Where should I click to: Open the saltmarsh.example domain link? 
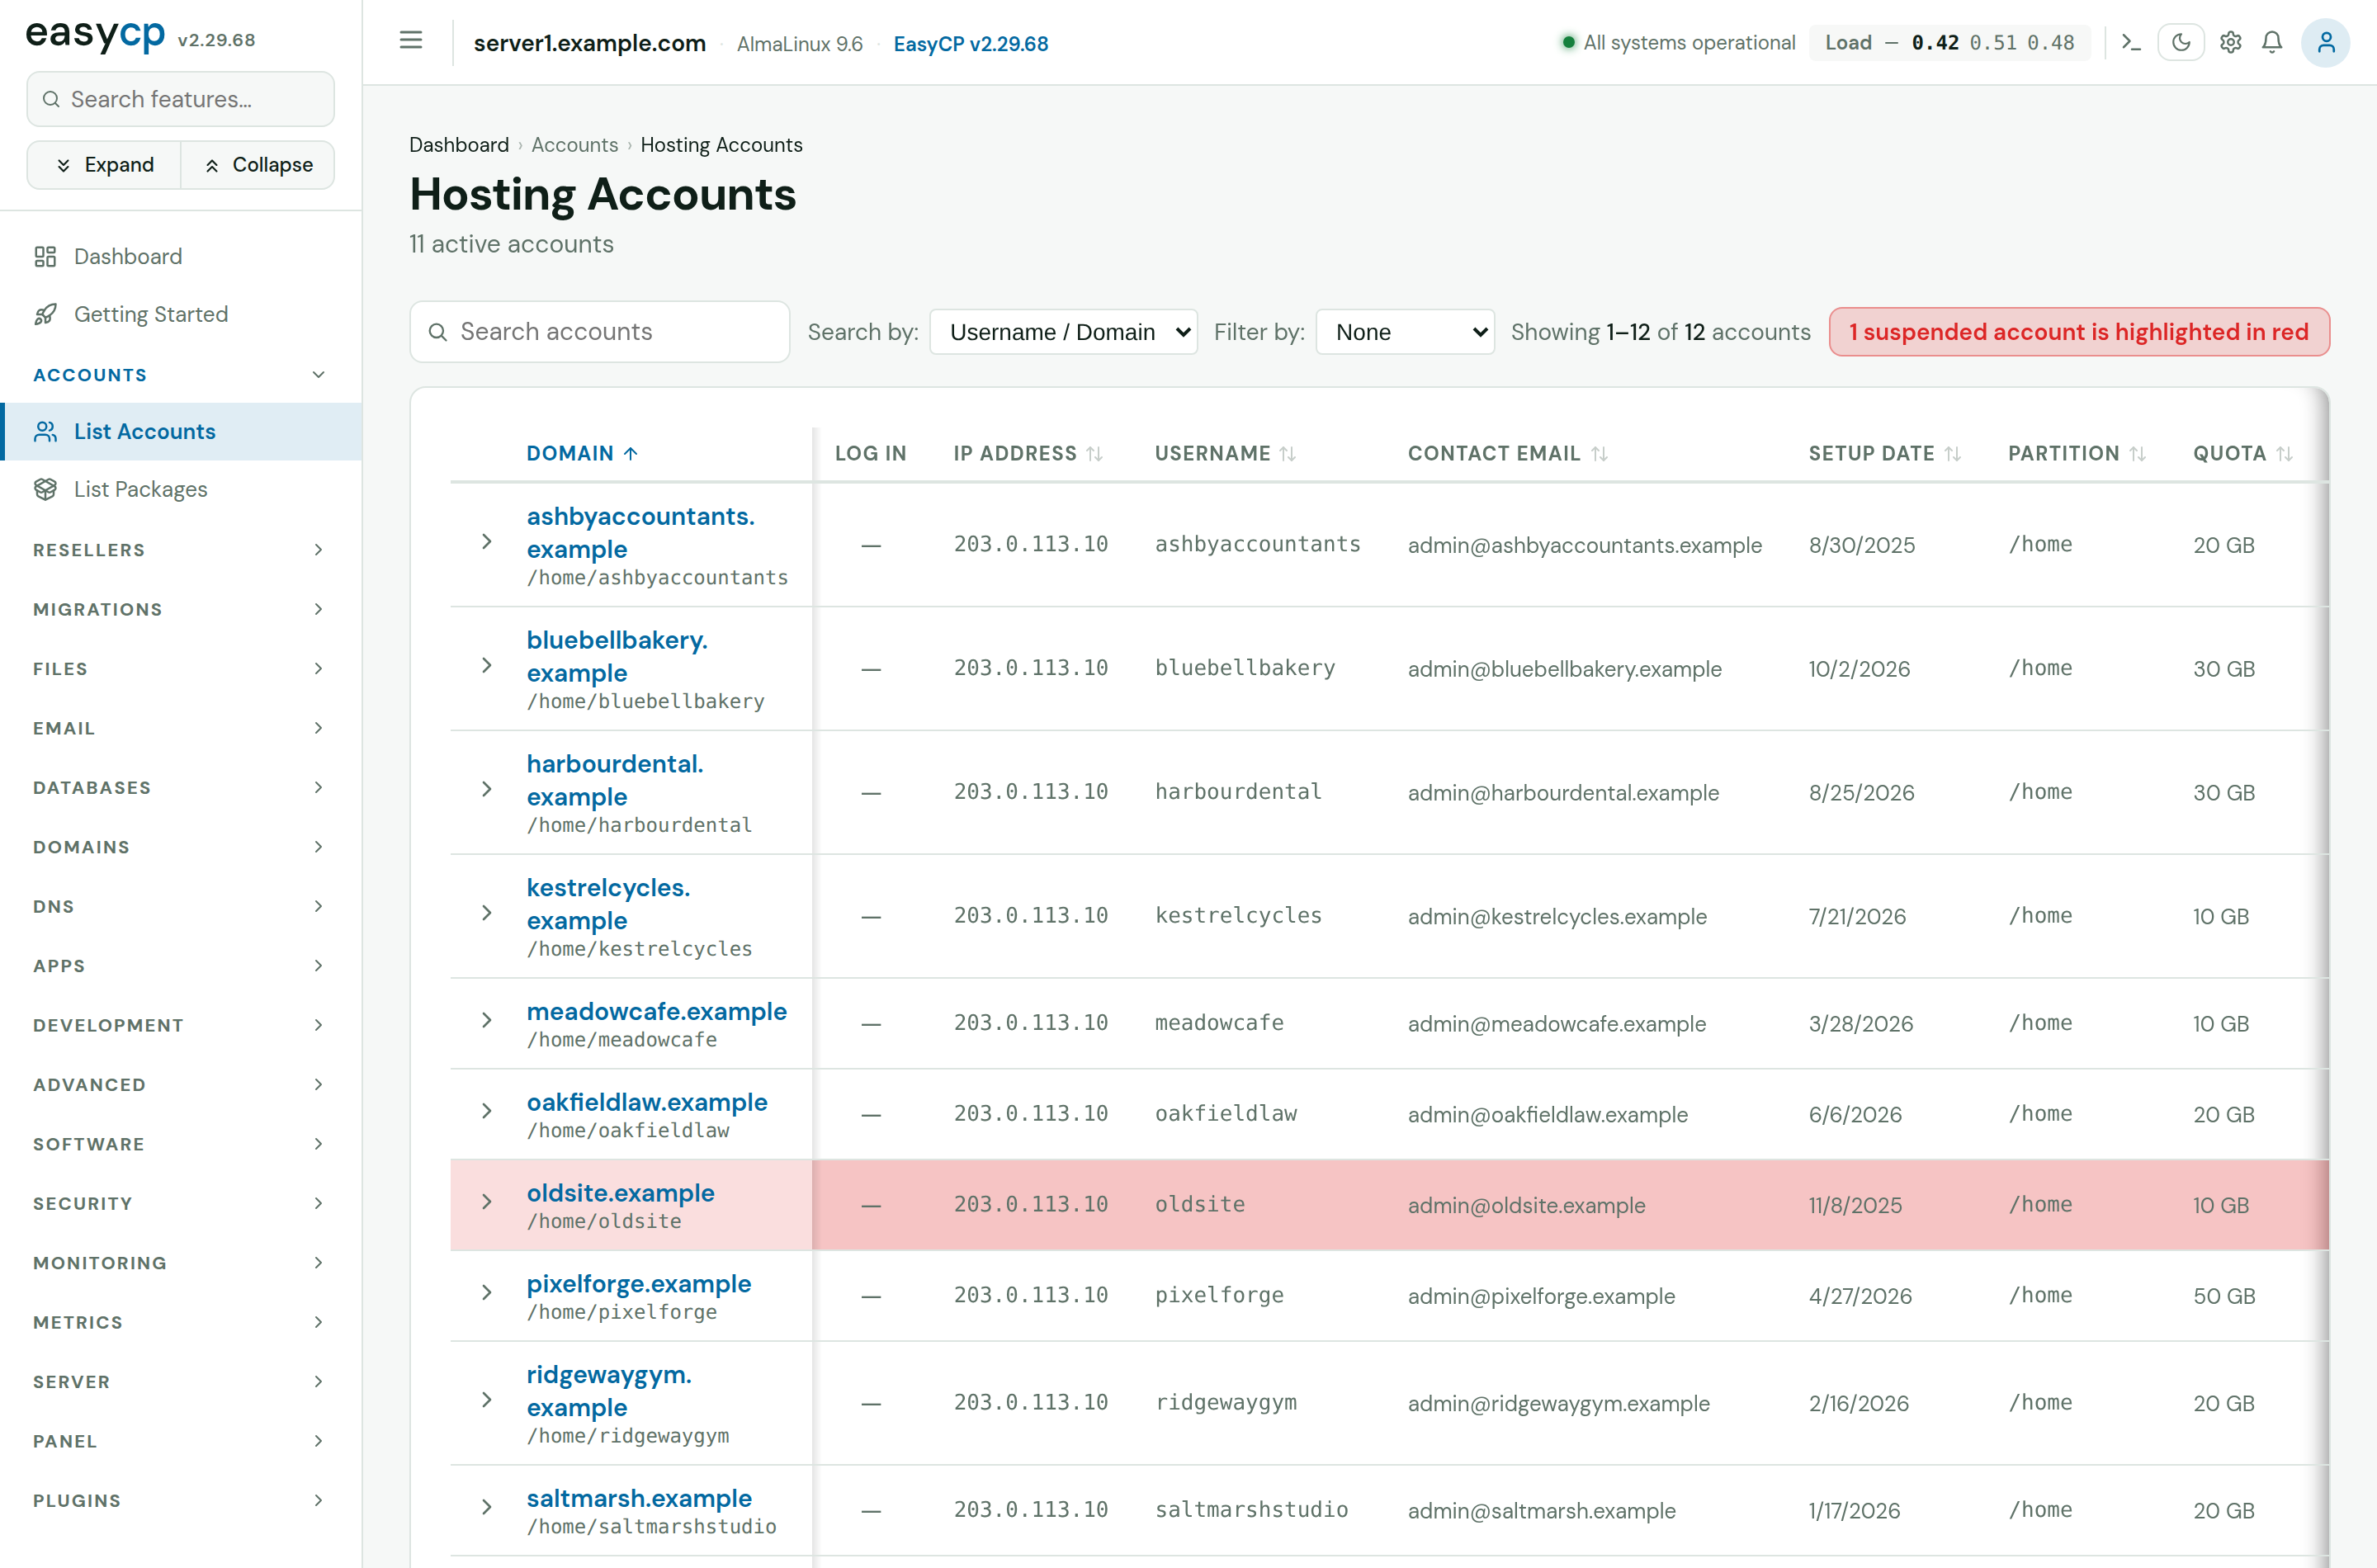pyautogui.click(x=639, y=1498)
